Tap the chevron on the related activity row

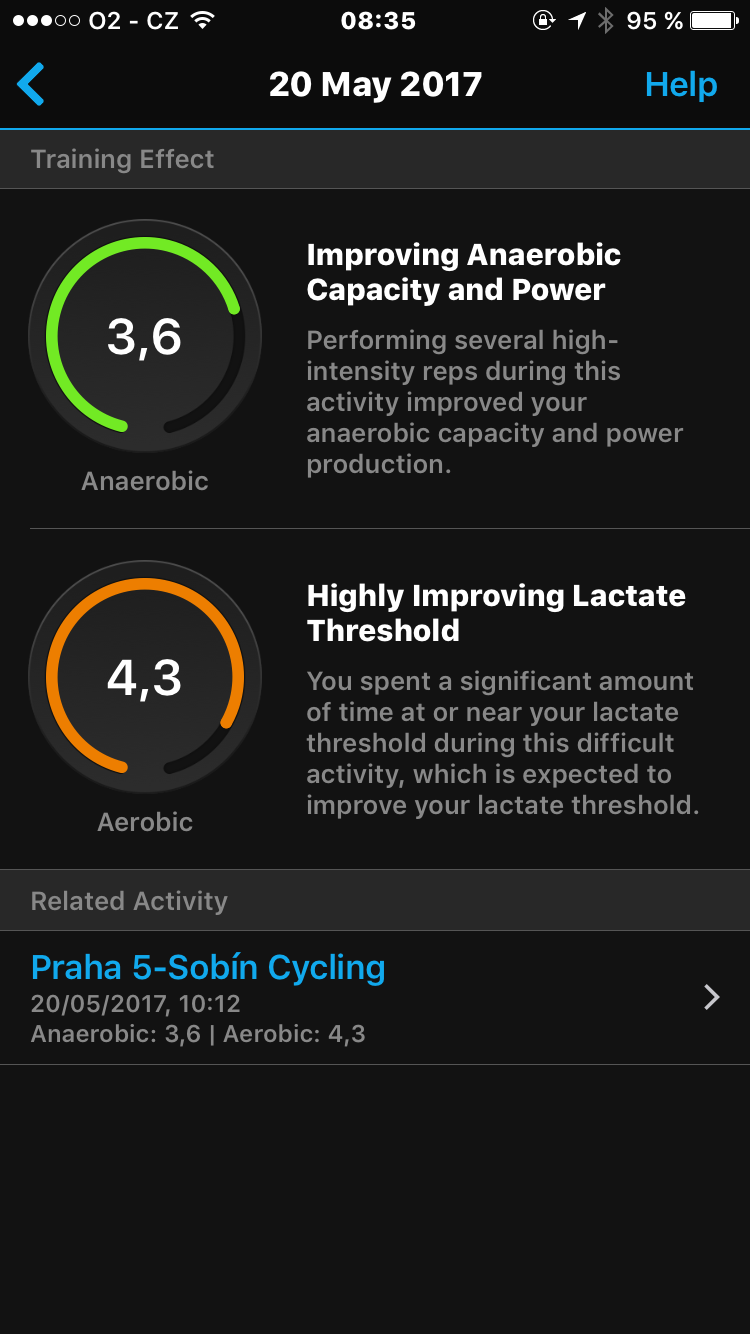click(x=711, y=997)
